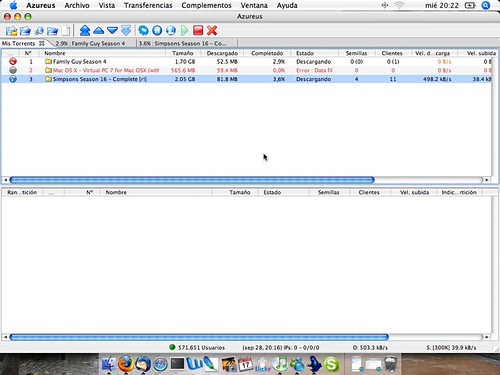Open the Ayuda menu
500x375 pixels.
287,5
